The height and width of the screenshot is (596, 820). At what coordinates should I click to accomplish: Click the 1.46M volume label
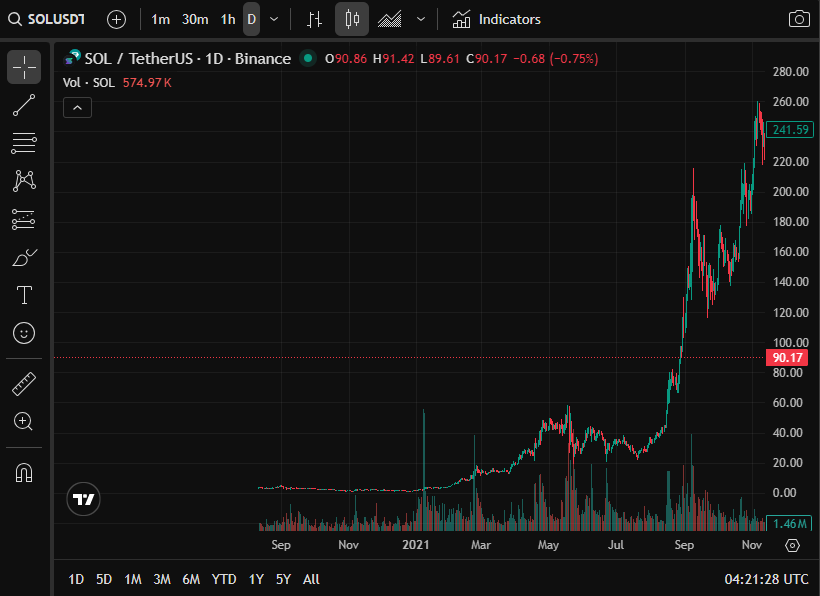click(790, 523)
